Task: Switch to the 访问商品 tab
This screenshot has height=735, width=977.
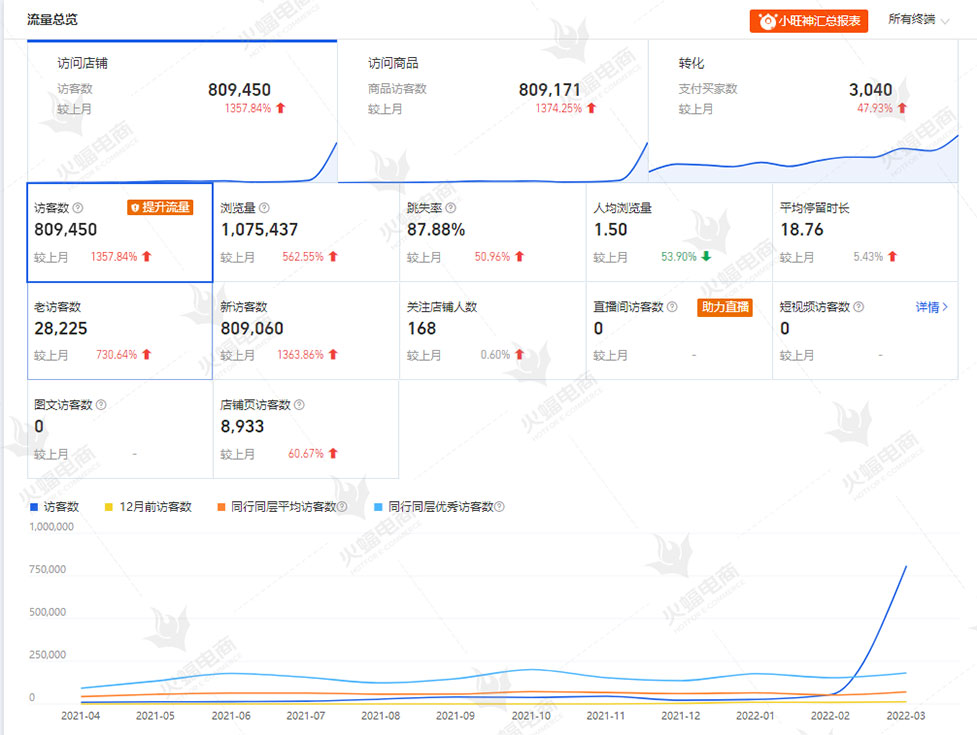Action: coord(492,110)
